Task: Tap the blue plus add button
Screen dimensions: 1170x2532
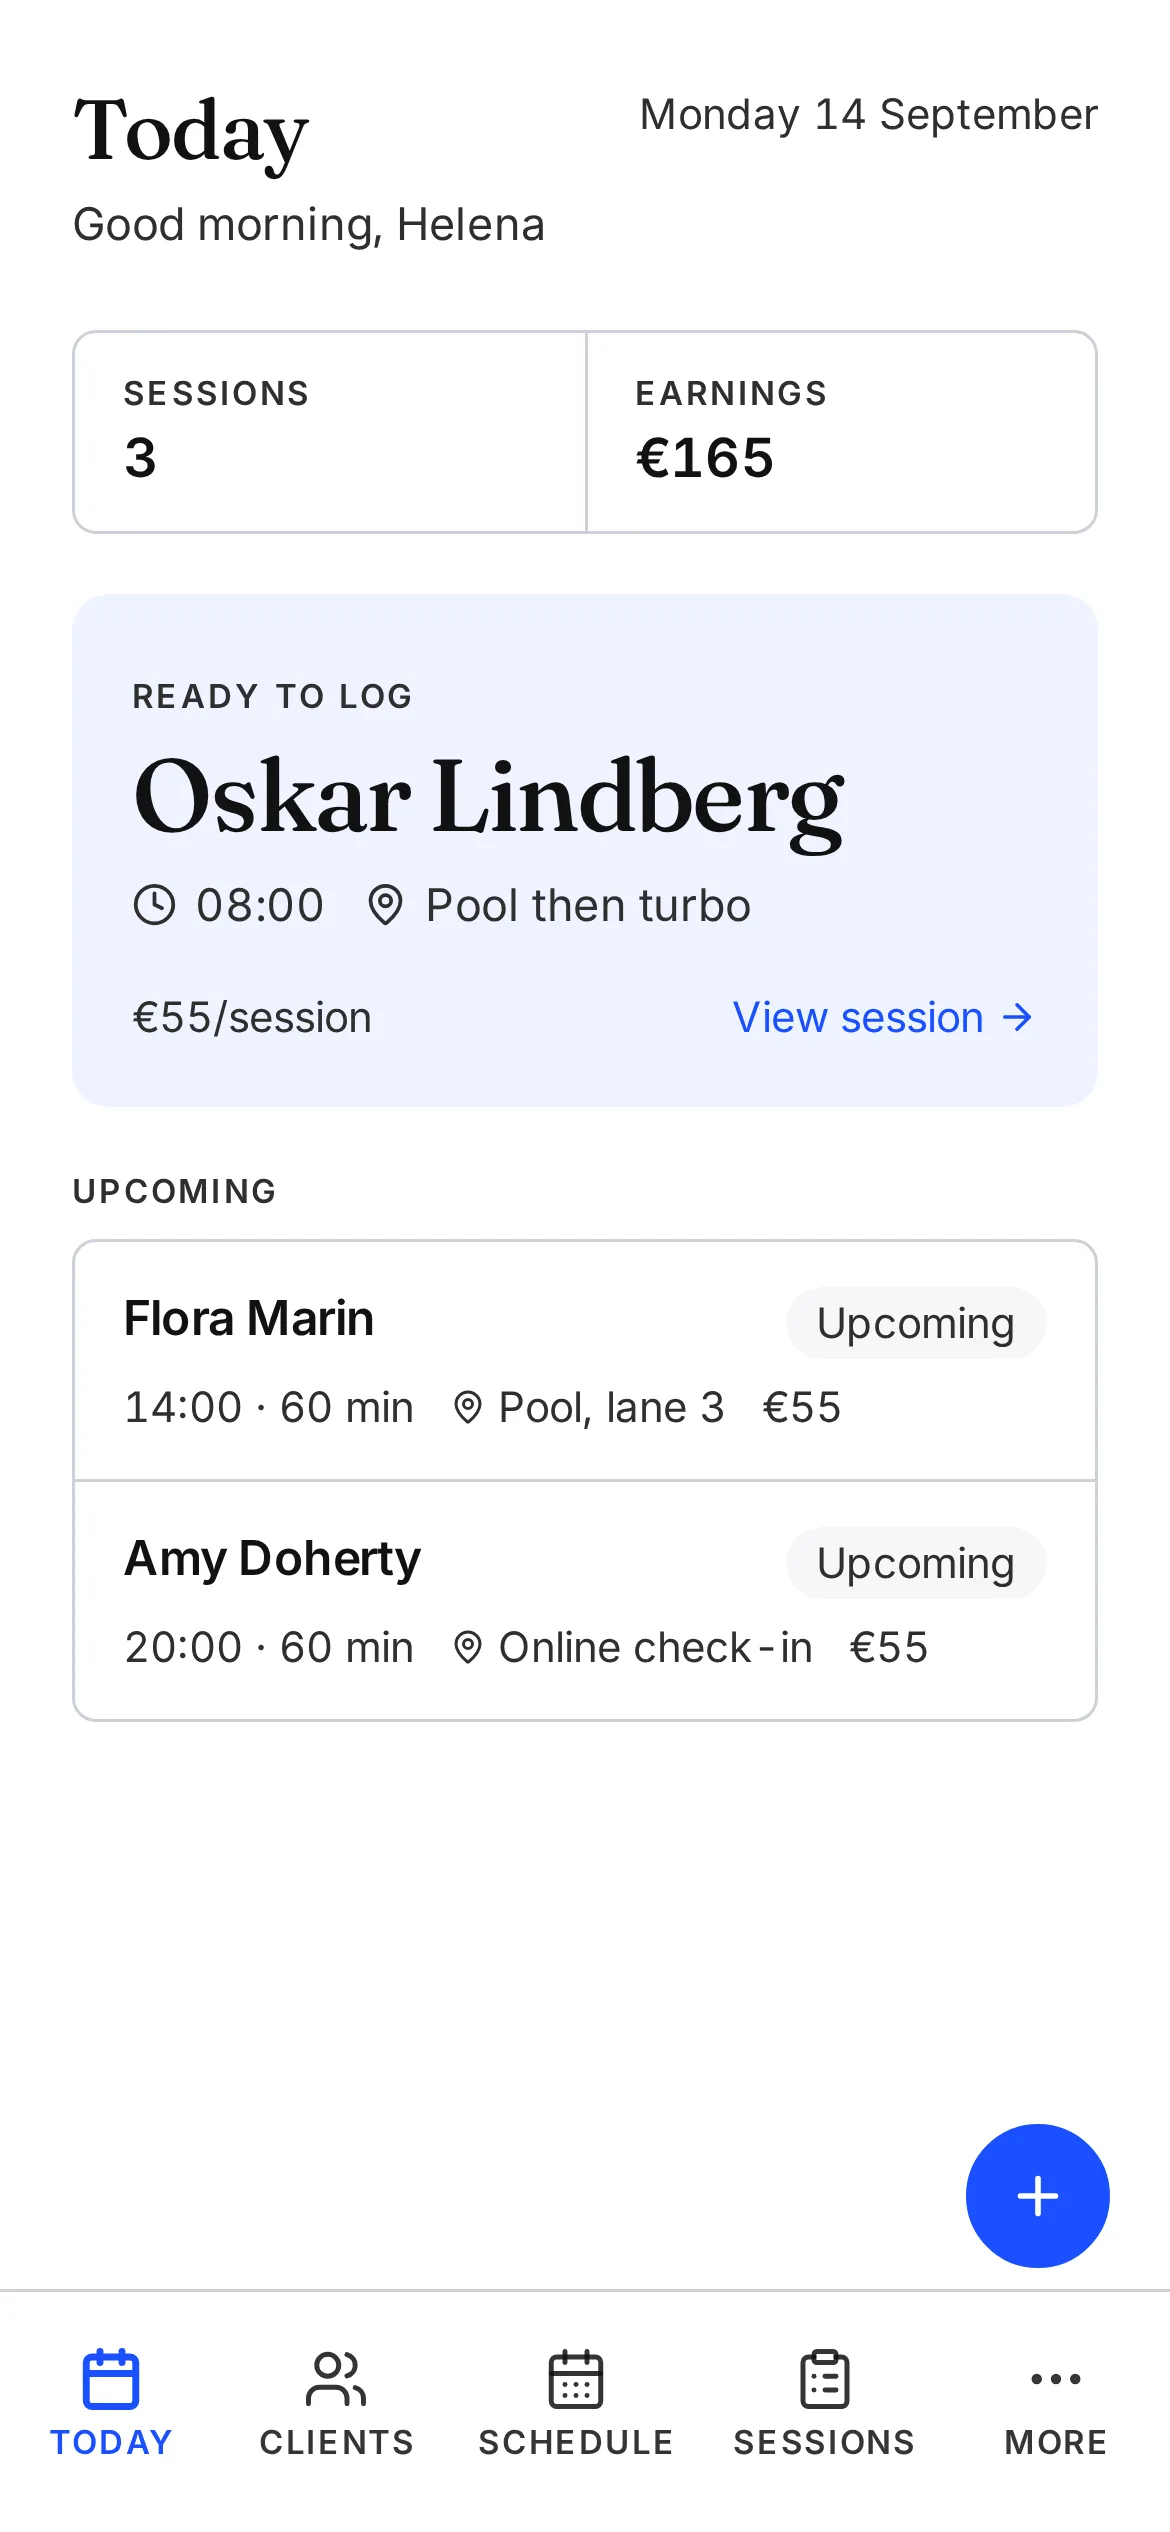Action: pyautogui.click(x=1037, y=2195)
